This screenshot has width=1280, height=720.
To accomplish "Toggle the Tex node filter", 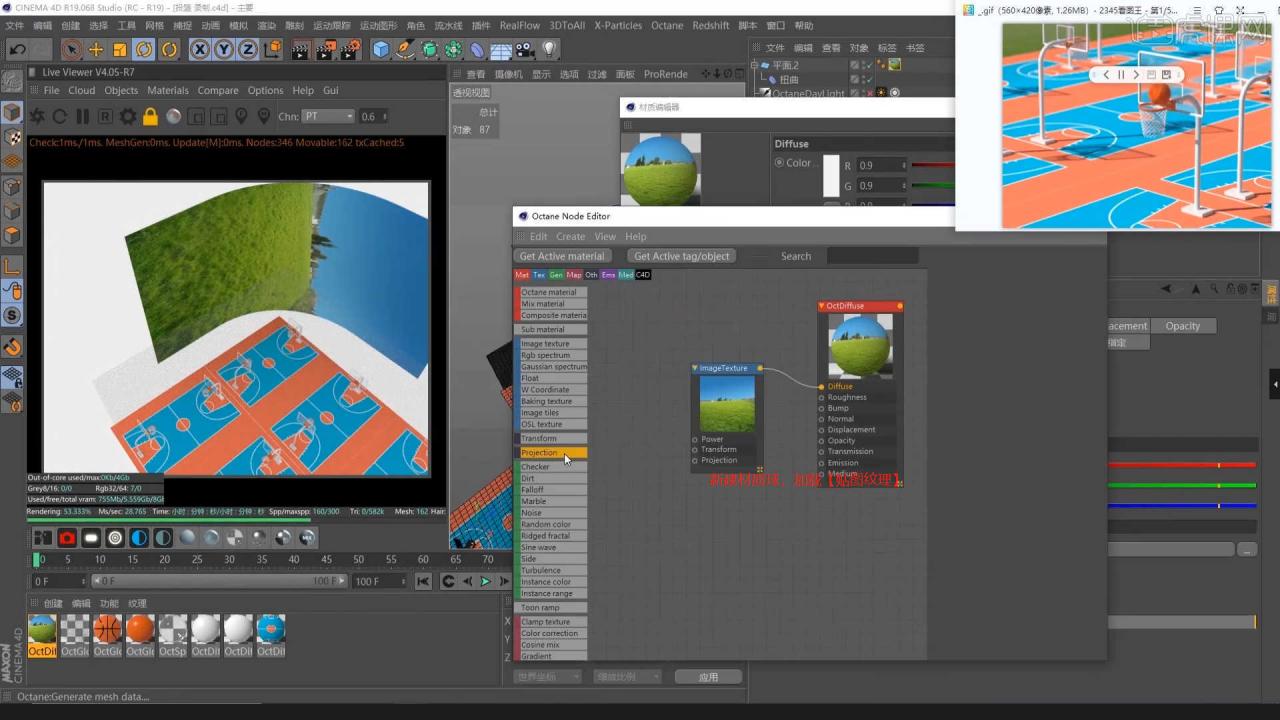I will click(x=539, y=275).
